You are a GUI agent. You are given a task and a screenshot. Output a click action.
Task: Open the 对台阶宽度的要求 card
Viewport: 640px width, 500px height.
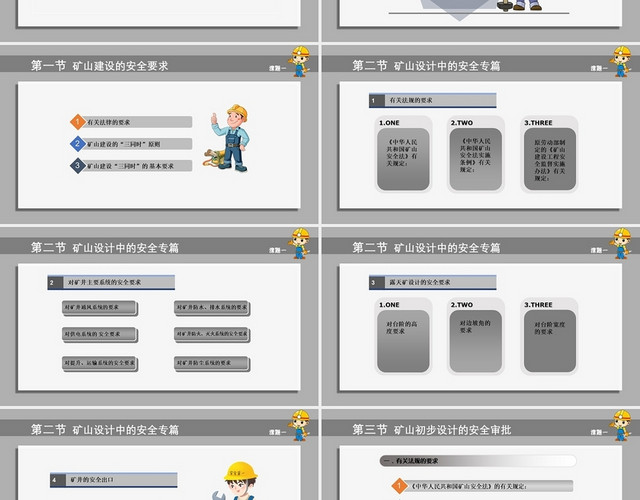pyautogui.click(x=550, y=341)
